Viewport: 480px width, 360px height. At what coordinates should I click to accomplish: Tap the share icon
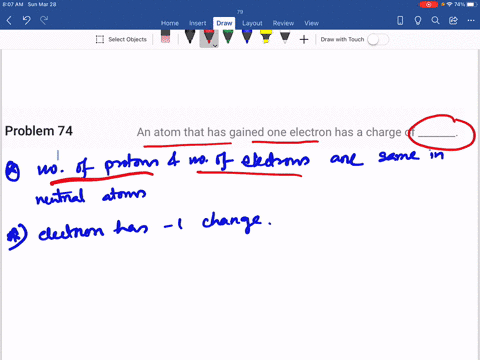[x=453, y=21]
